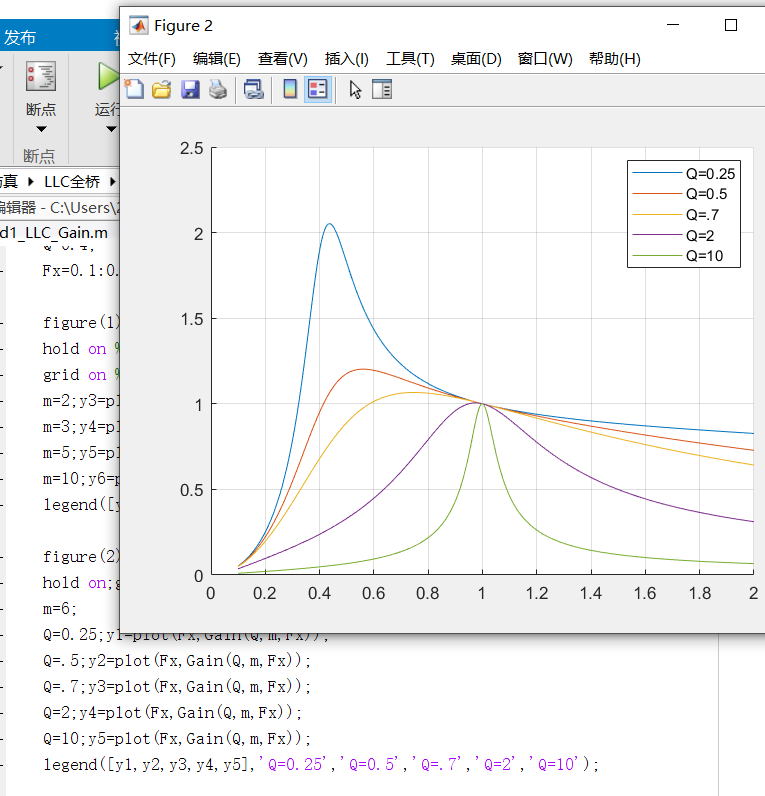Screen dimensions: 765x796
Task: Expand the arrow after LLC全桥 in path
Action: (x=113, y=181)
